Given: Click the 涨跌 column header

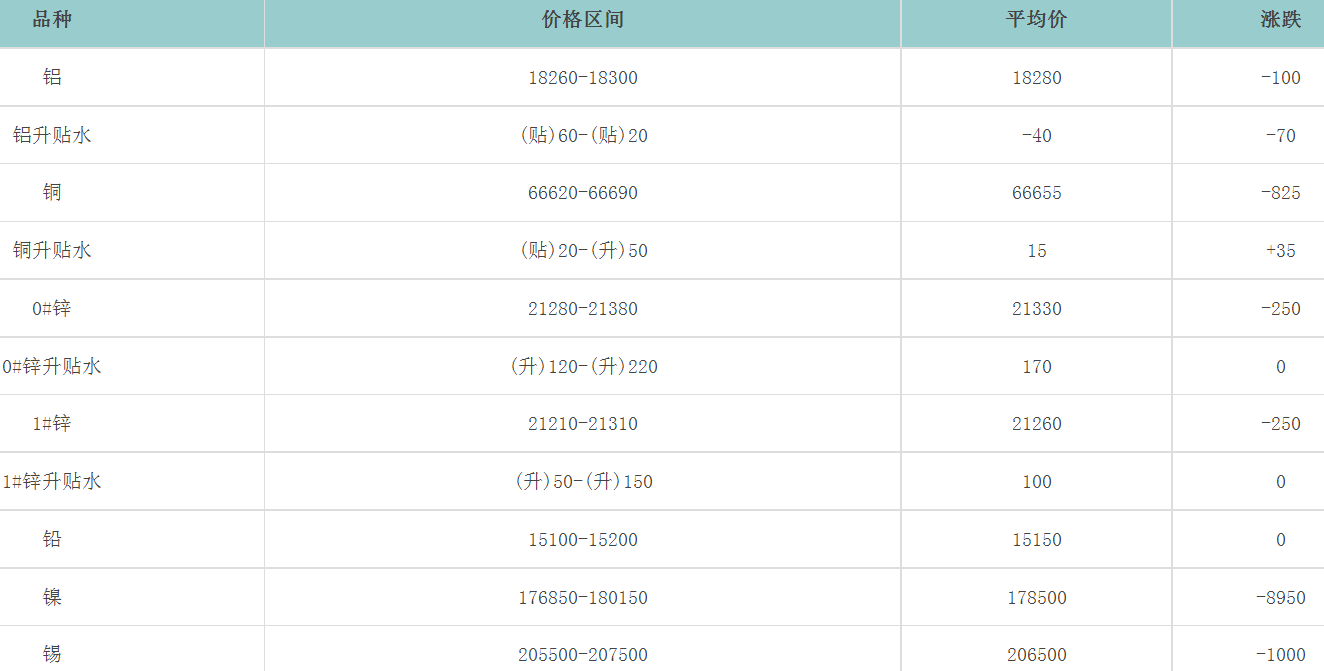Looking at the screenshot, I should (1280, 20).
